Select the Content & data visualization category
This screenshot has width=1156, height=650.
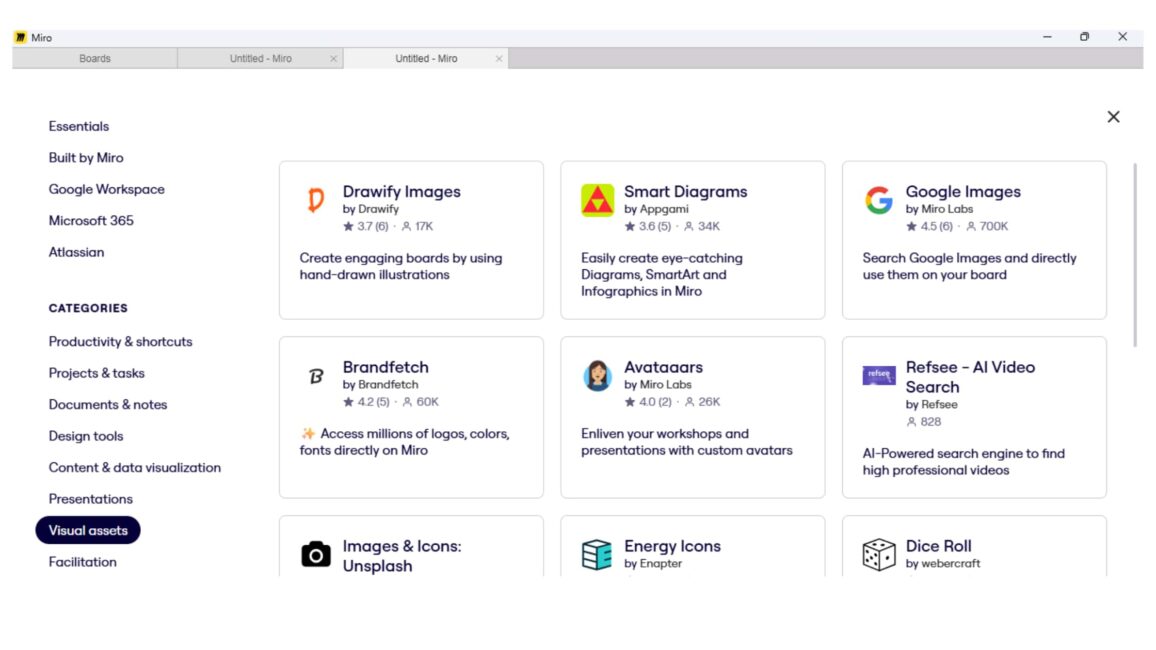point(135,468)
